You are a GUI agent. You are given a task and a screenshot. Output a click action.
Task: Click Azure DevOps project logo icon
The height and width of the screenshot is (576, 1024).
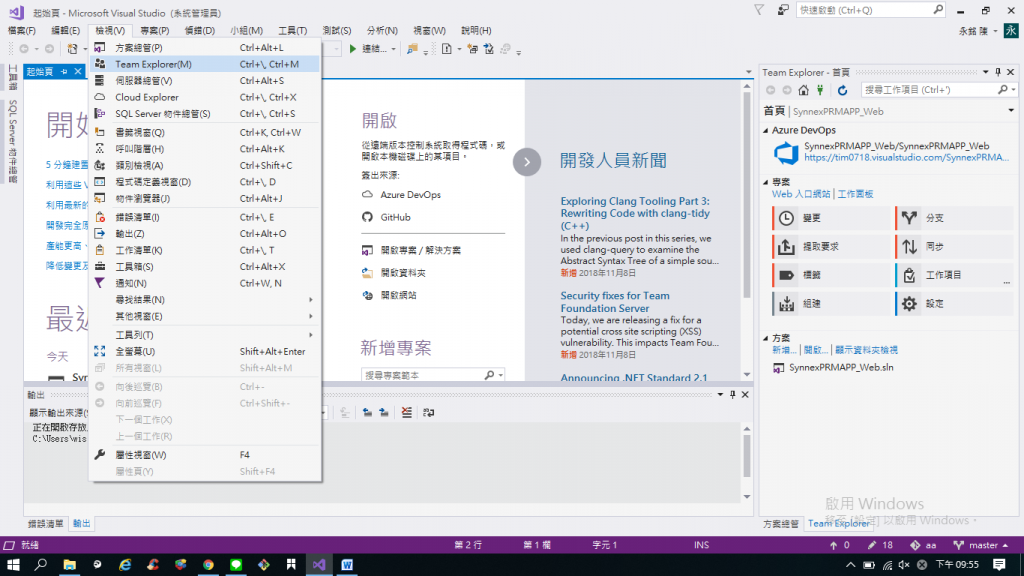(x=786, y=153)
